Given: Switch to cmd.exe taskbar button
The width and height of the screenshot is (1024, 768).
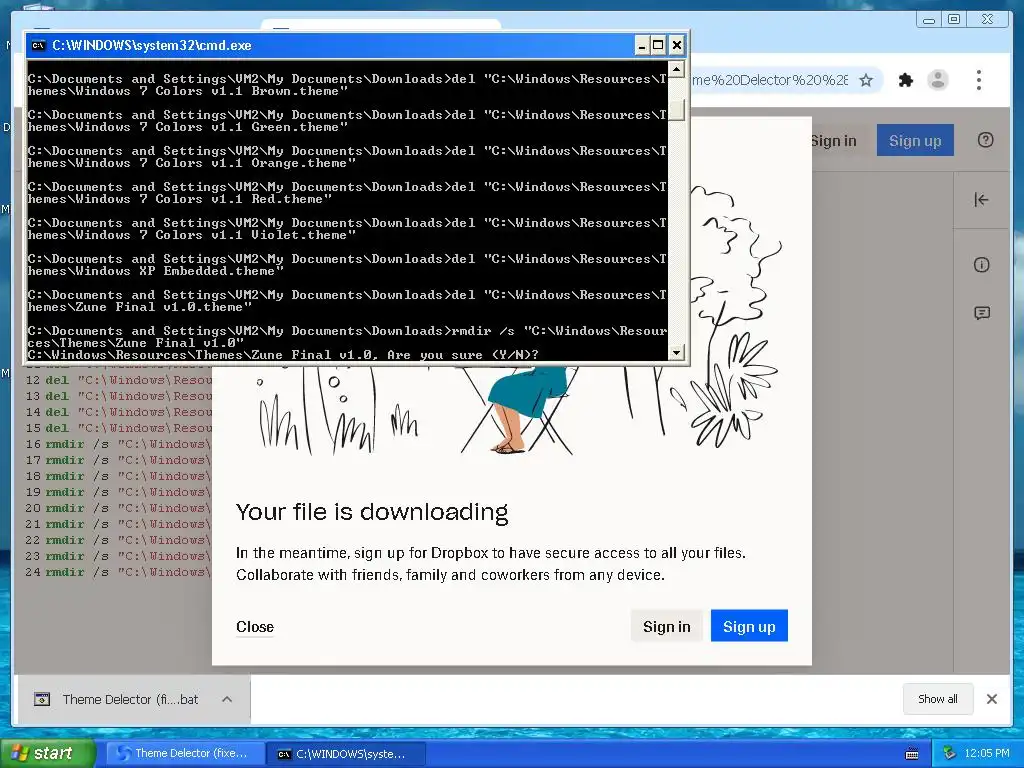Looking at the screenshot, I should pos(347,754).
